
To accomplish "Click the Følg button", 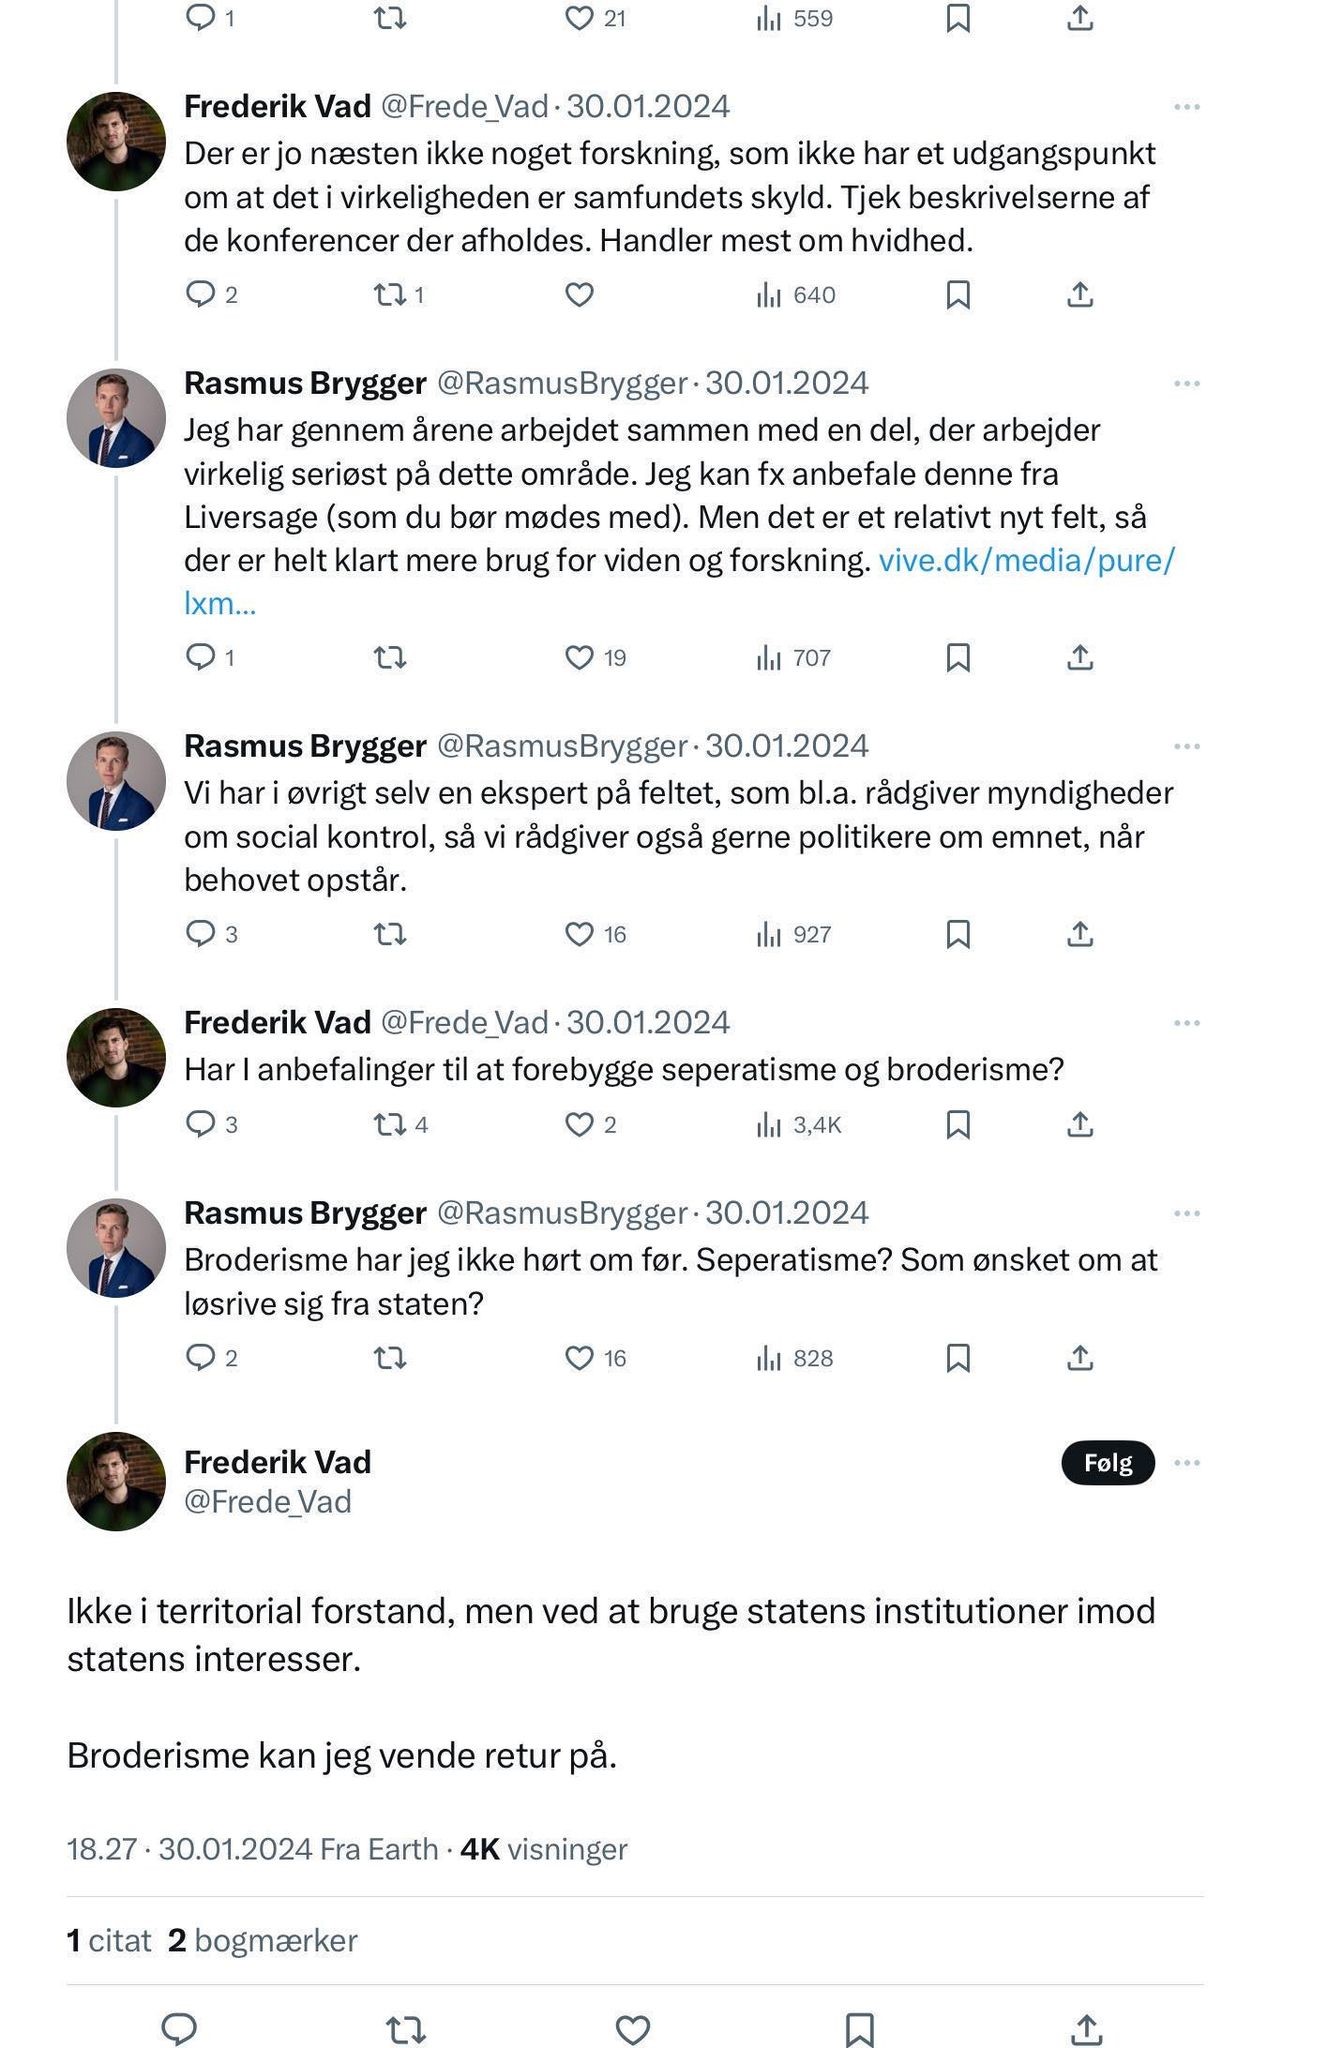I will coord(1108,1463).
